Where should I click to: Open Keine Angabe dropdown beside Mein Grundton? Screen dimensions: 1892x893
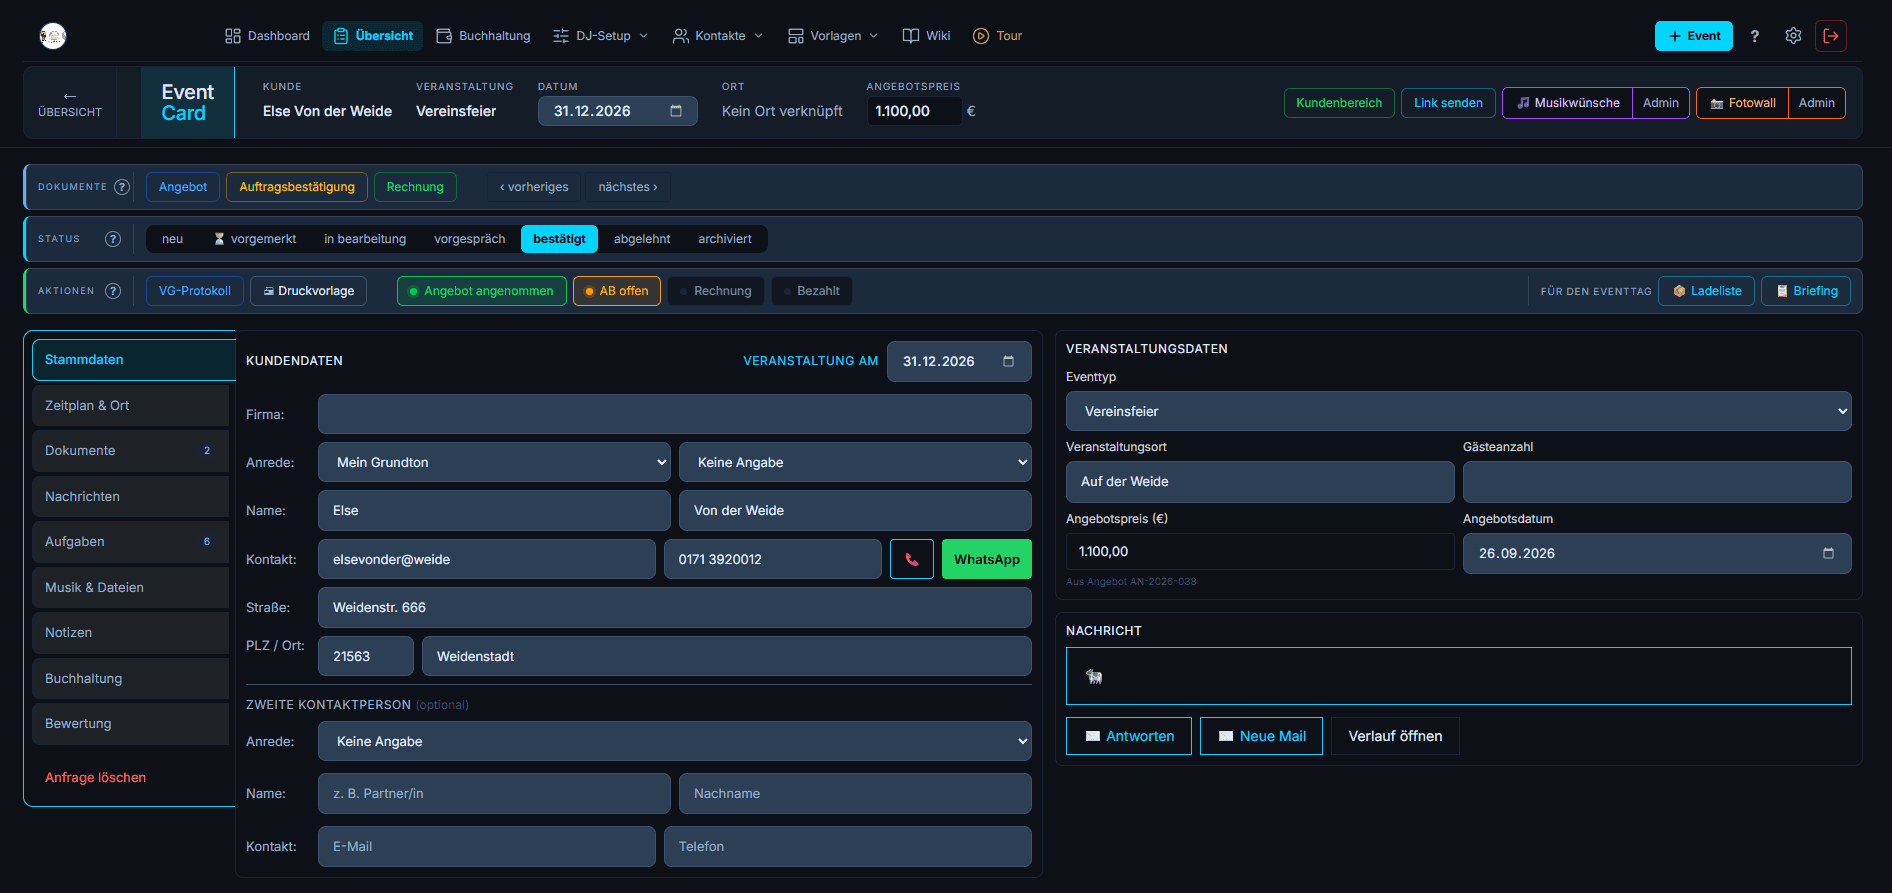pyautogui.click(x=855, y=462)
